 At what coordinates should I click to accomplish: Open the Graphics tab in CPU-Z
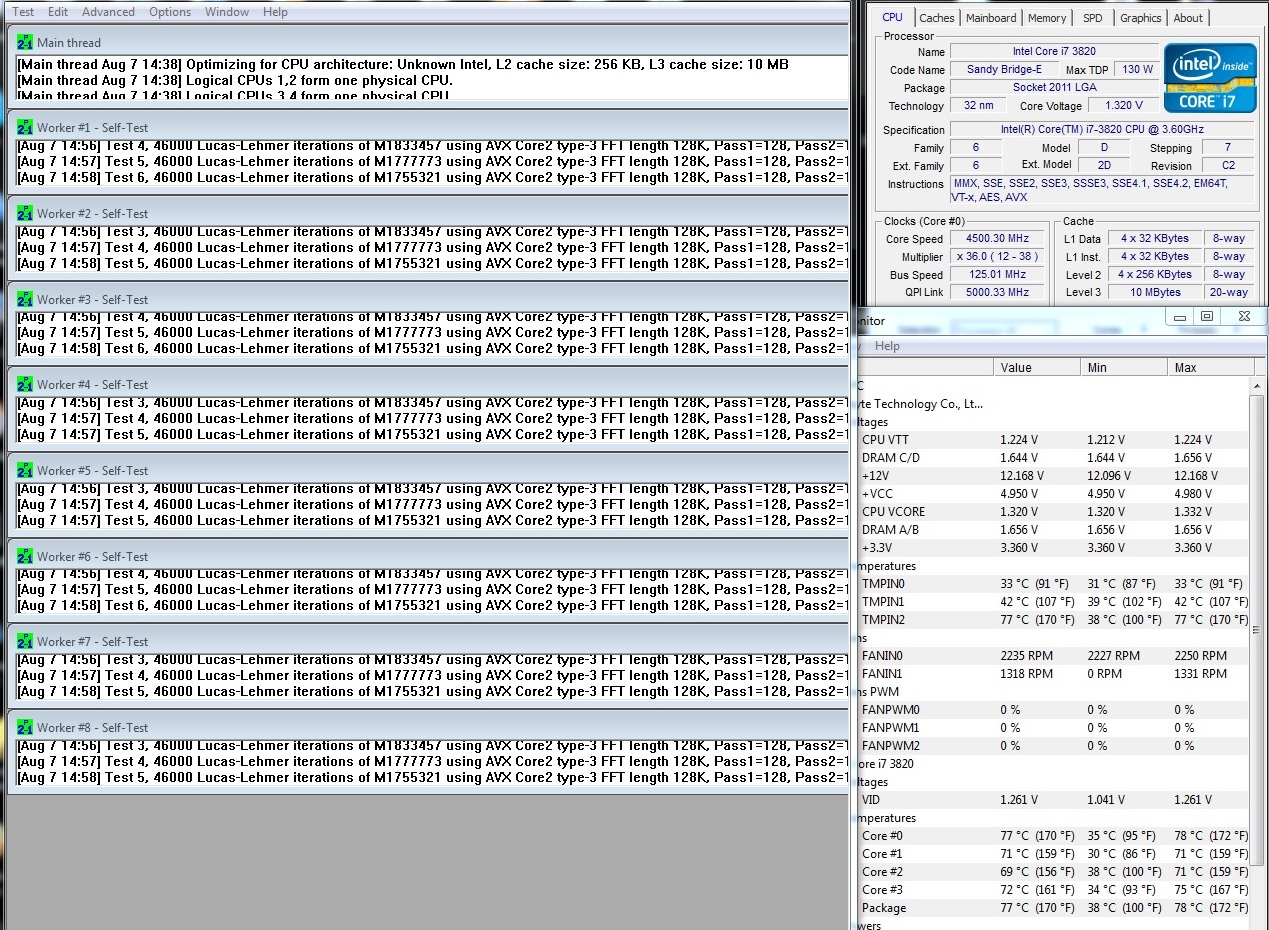click(1140, 18)
